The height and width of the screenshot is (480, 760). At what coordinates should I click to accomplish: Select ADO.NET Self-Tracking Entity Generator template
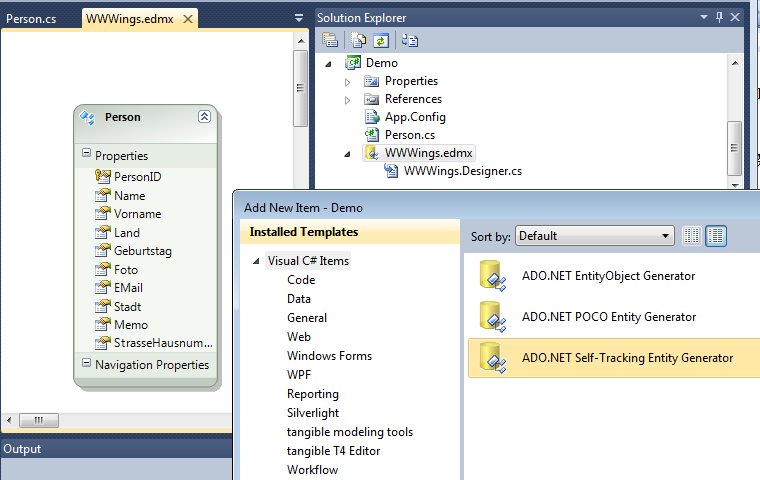[627, 357]
